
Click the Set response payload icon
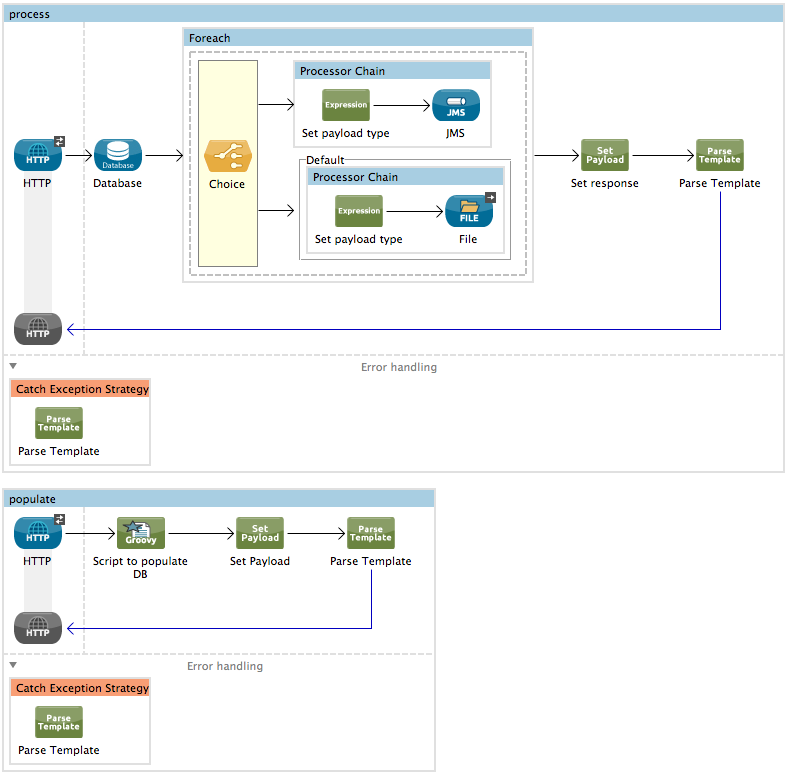604,156
